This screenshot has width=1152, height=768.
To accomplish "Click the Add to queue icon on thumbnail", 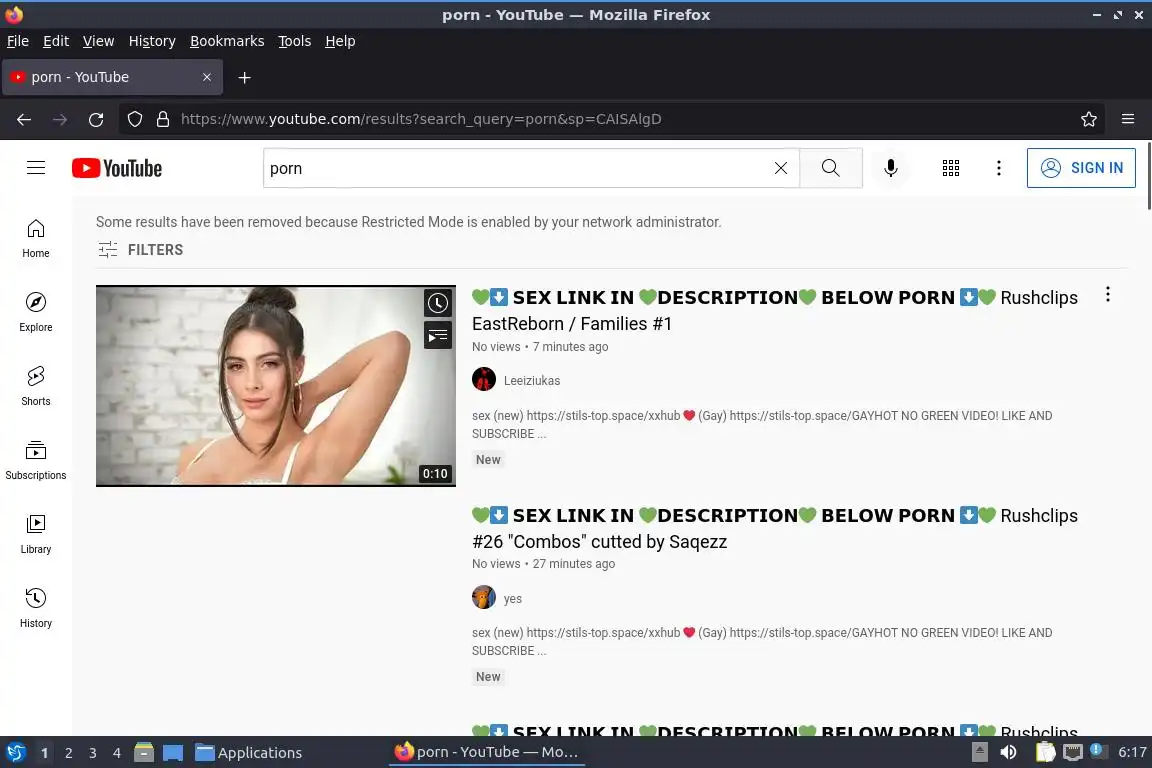I will coord(438,336).
